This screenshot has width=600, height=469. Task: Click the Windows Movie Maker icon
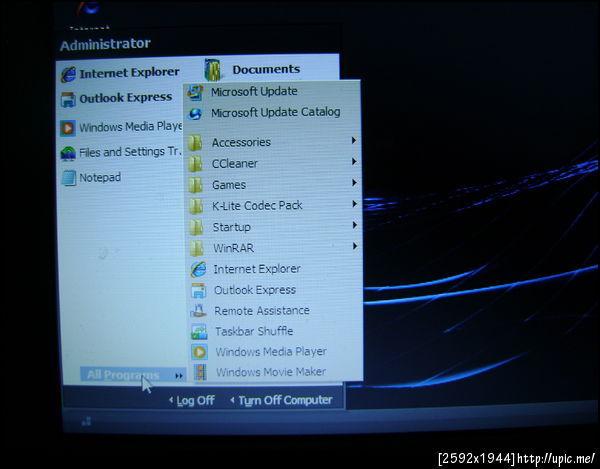click(x=200, y=372)
